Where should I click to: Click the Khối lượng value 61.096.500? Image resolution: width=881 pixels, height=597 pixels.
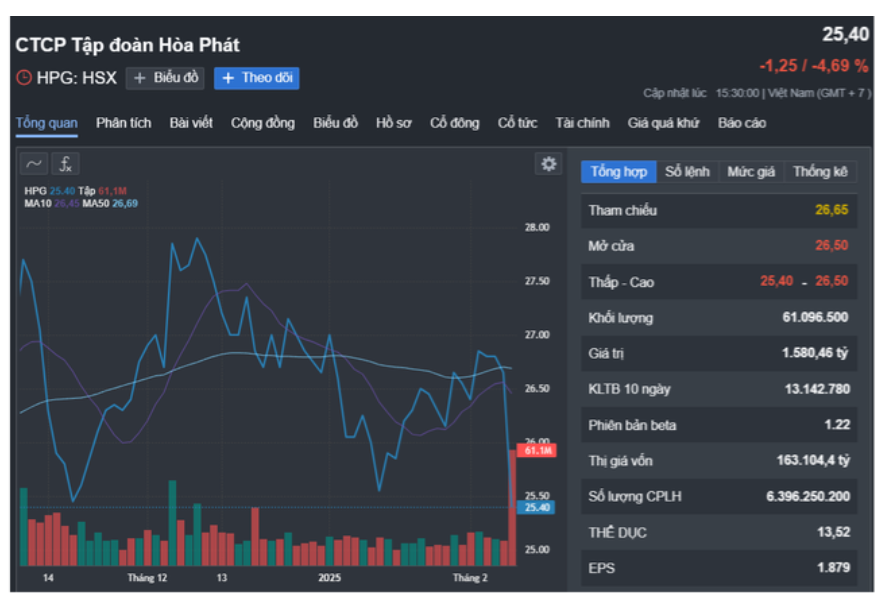pos(815,317)
